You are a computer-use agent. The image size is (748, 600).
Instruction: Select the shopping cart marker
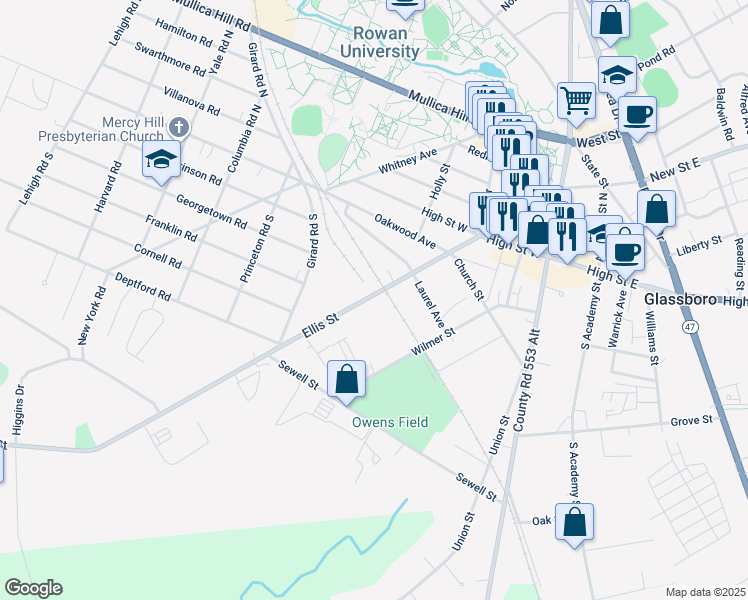tap(576, 100)
